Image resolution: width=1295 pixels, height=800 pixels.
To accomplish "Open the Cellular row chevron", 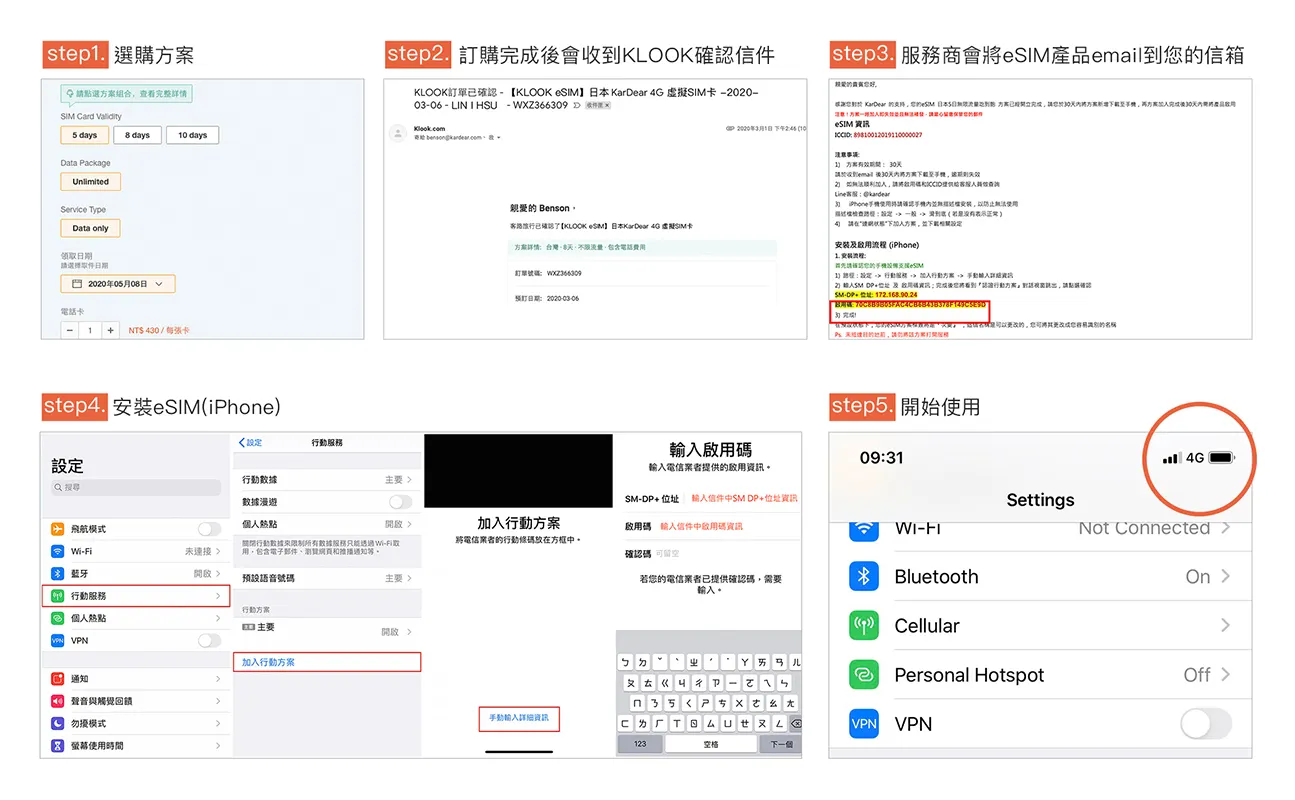I will (1226, 626).
